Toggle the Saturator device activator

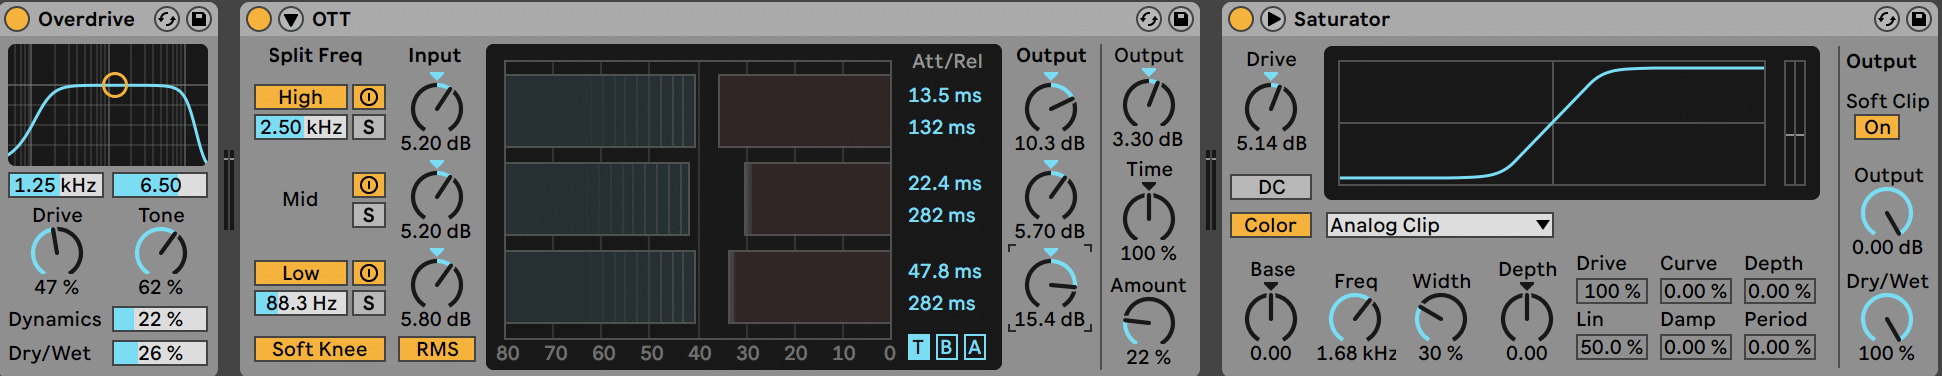[x=1241, y=19]
